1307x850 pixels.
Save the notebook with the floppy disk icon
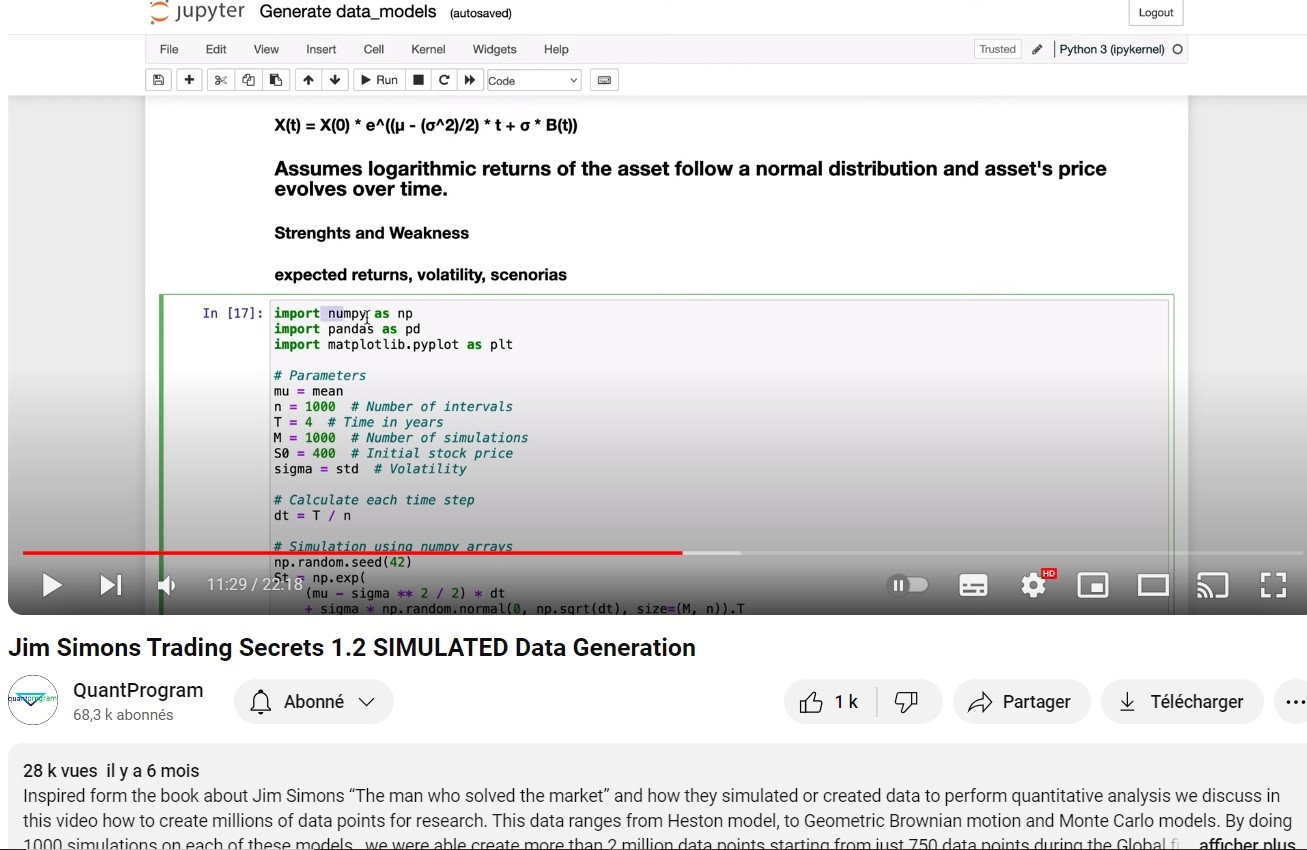158,80
